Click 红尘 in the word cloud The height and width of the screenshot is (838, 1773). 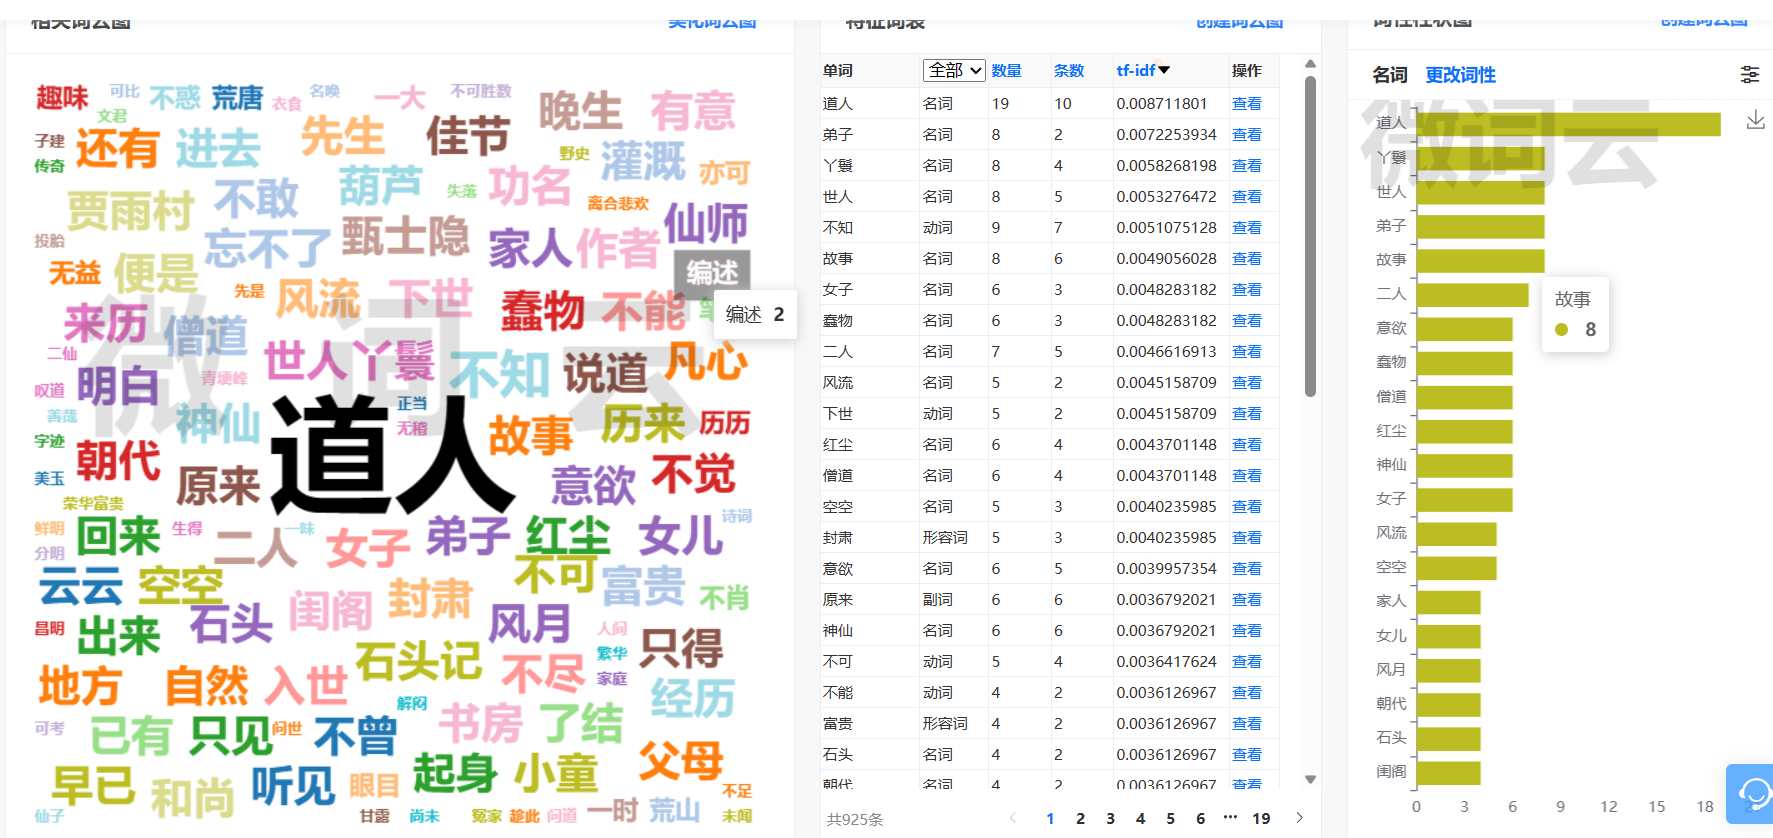click(568, 537)
